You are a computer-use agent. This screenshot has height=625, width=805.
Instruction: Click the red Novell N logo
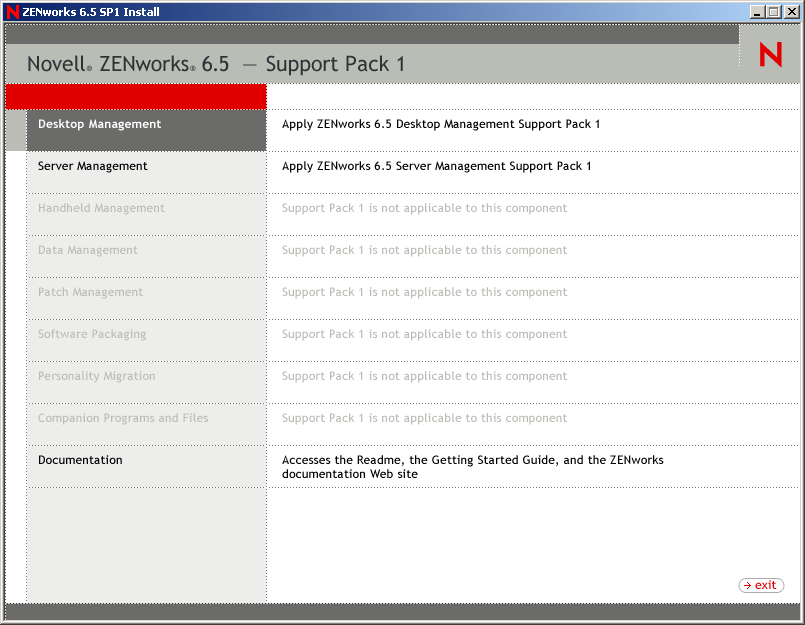(x=769, y=54)
